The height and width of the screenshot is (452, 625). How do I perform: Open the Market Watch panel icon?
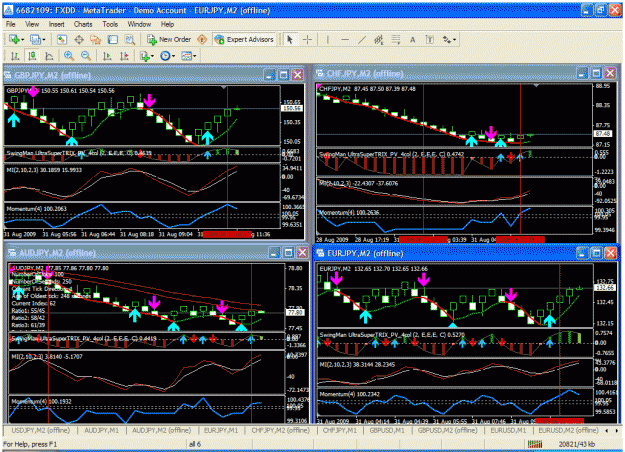[62, 39]
